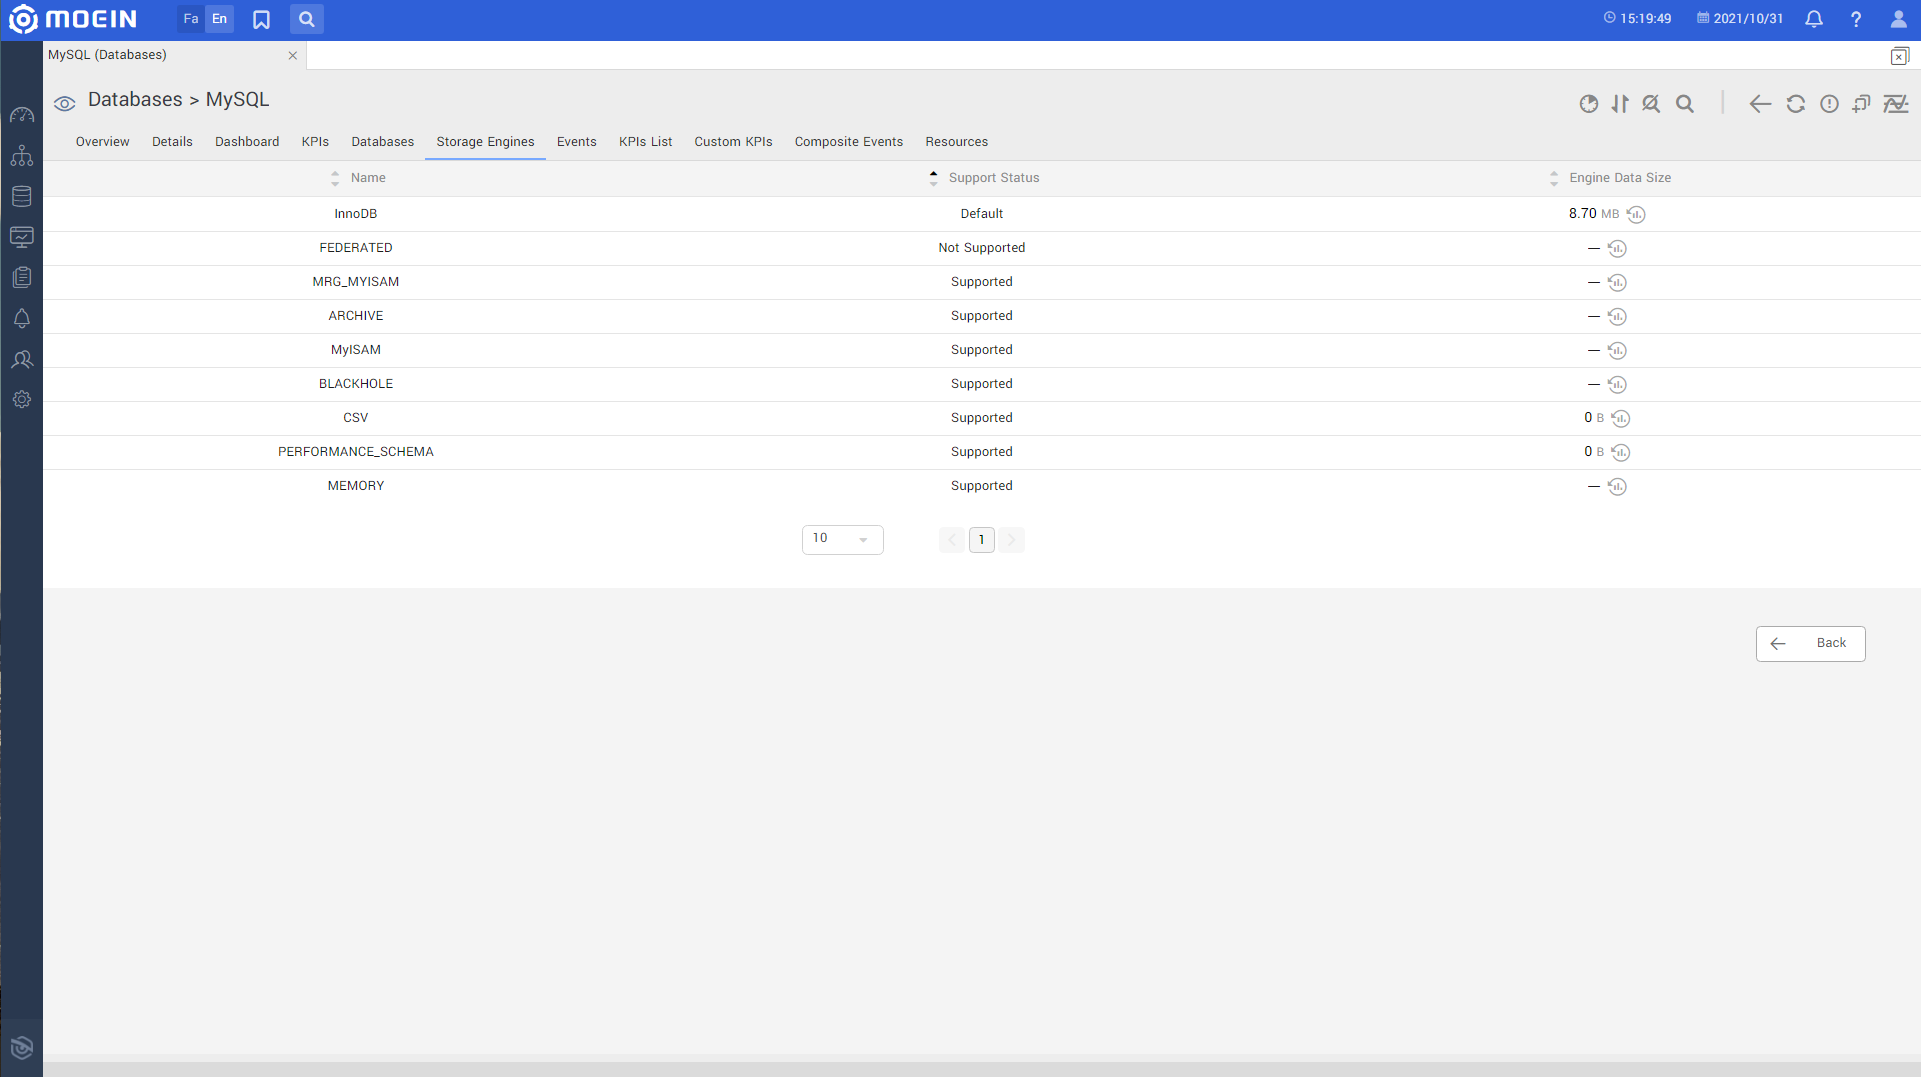Screen dimensions: 1921x1077
Task: Open the Overview tab
Action: click(103, 142)
